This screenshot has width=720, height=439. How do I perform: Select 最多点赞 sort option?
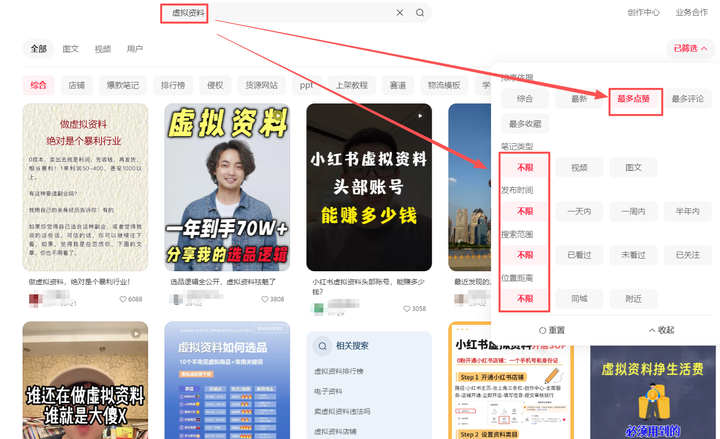[x=633, y=99]
